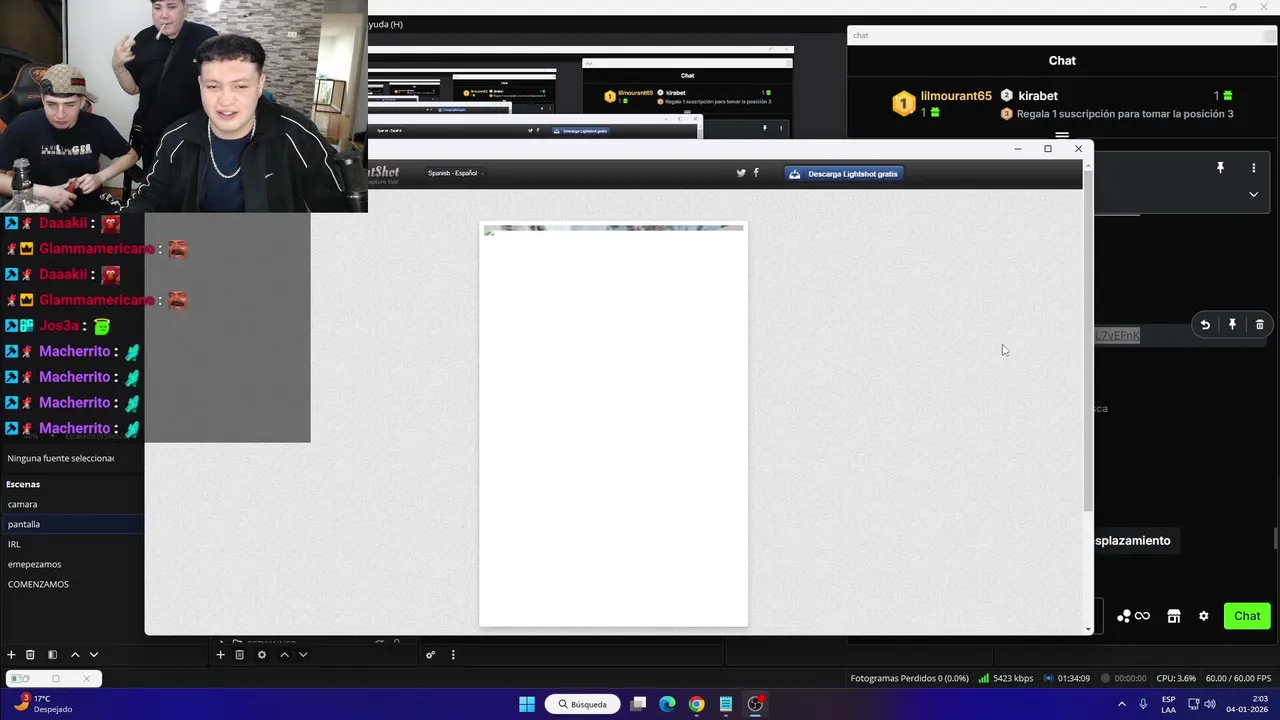
Task: Open OBS Studio from the taskbar
Action: 755,704
